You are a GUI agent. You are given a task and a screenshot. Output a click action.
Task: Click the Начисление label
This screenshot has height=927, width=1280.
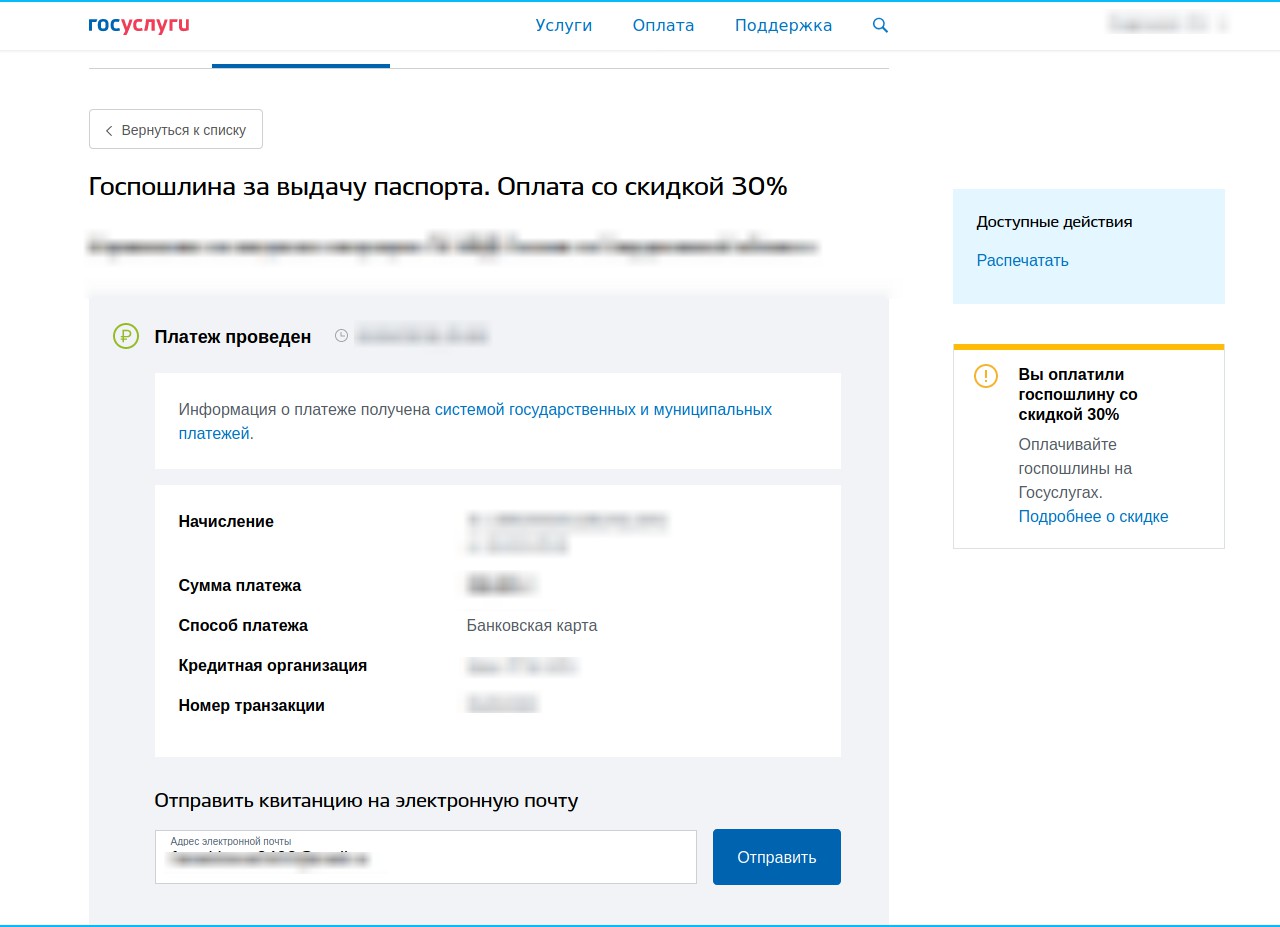pyautogui.click(x=226, y=522)
